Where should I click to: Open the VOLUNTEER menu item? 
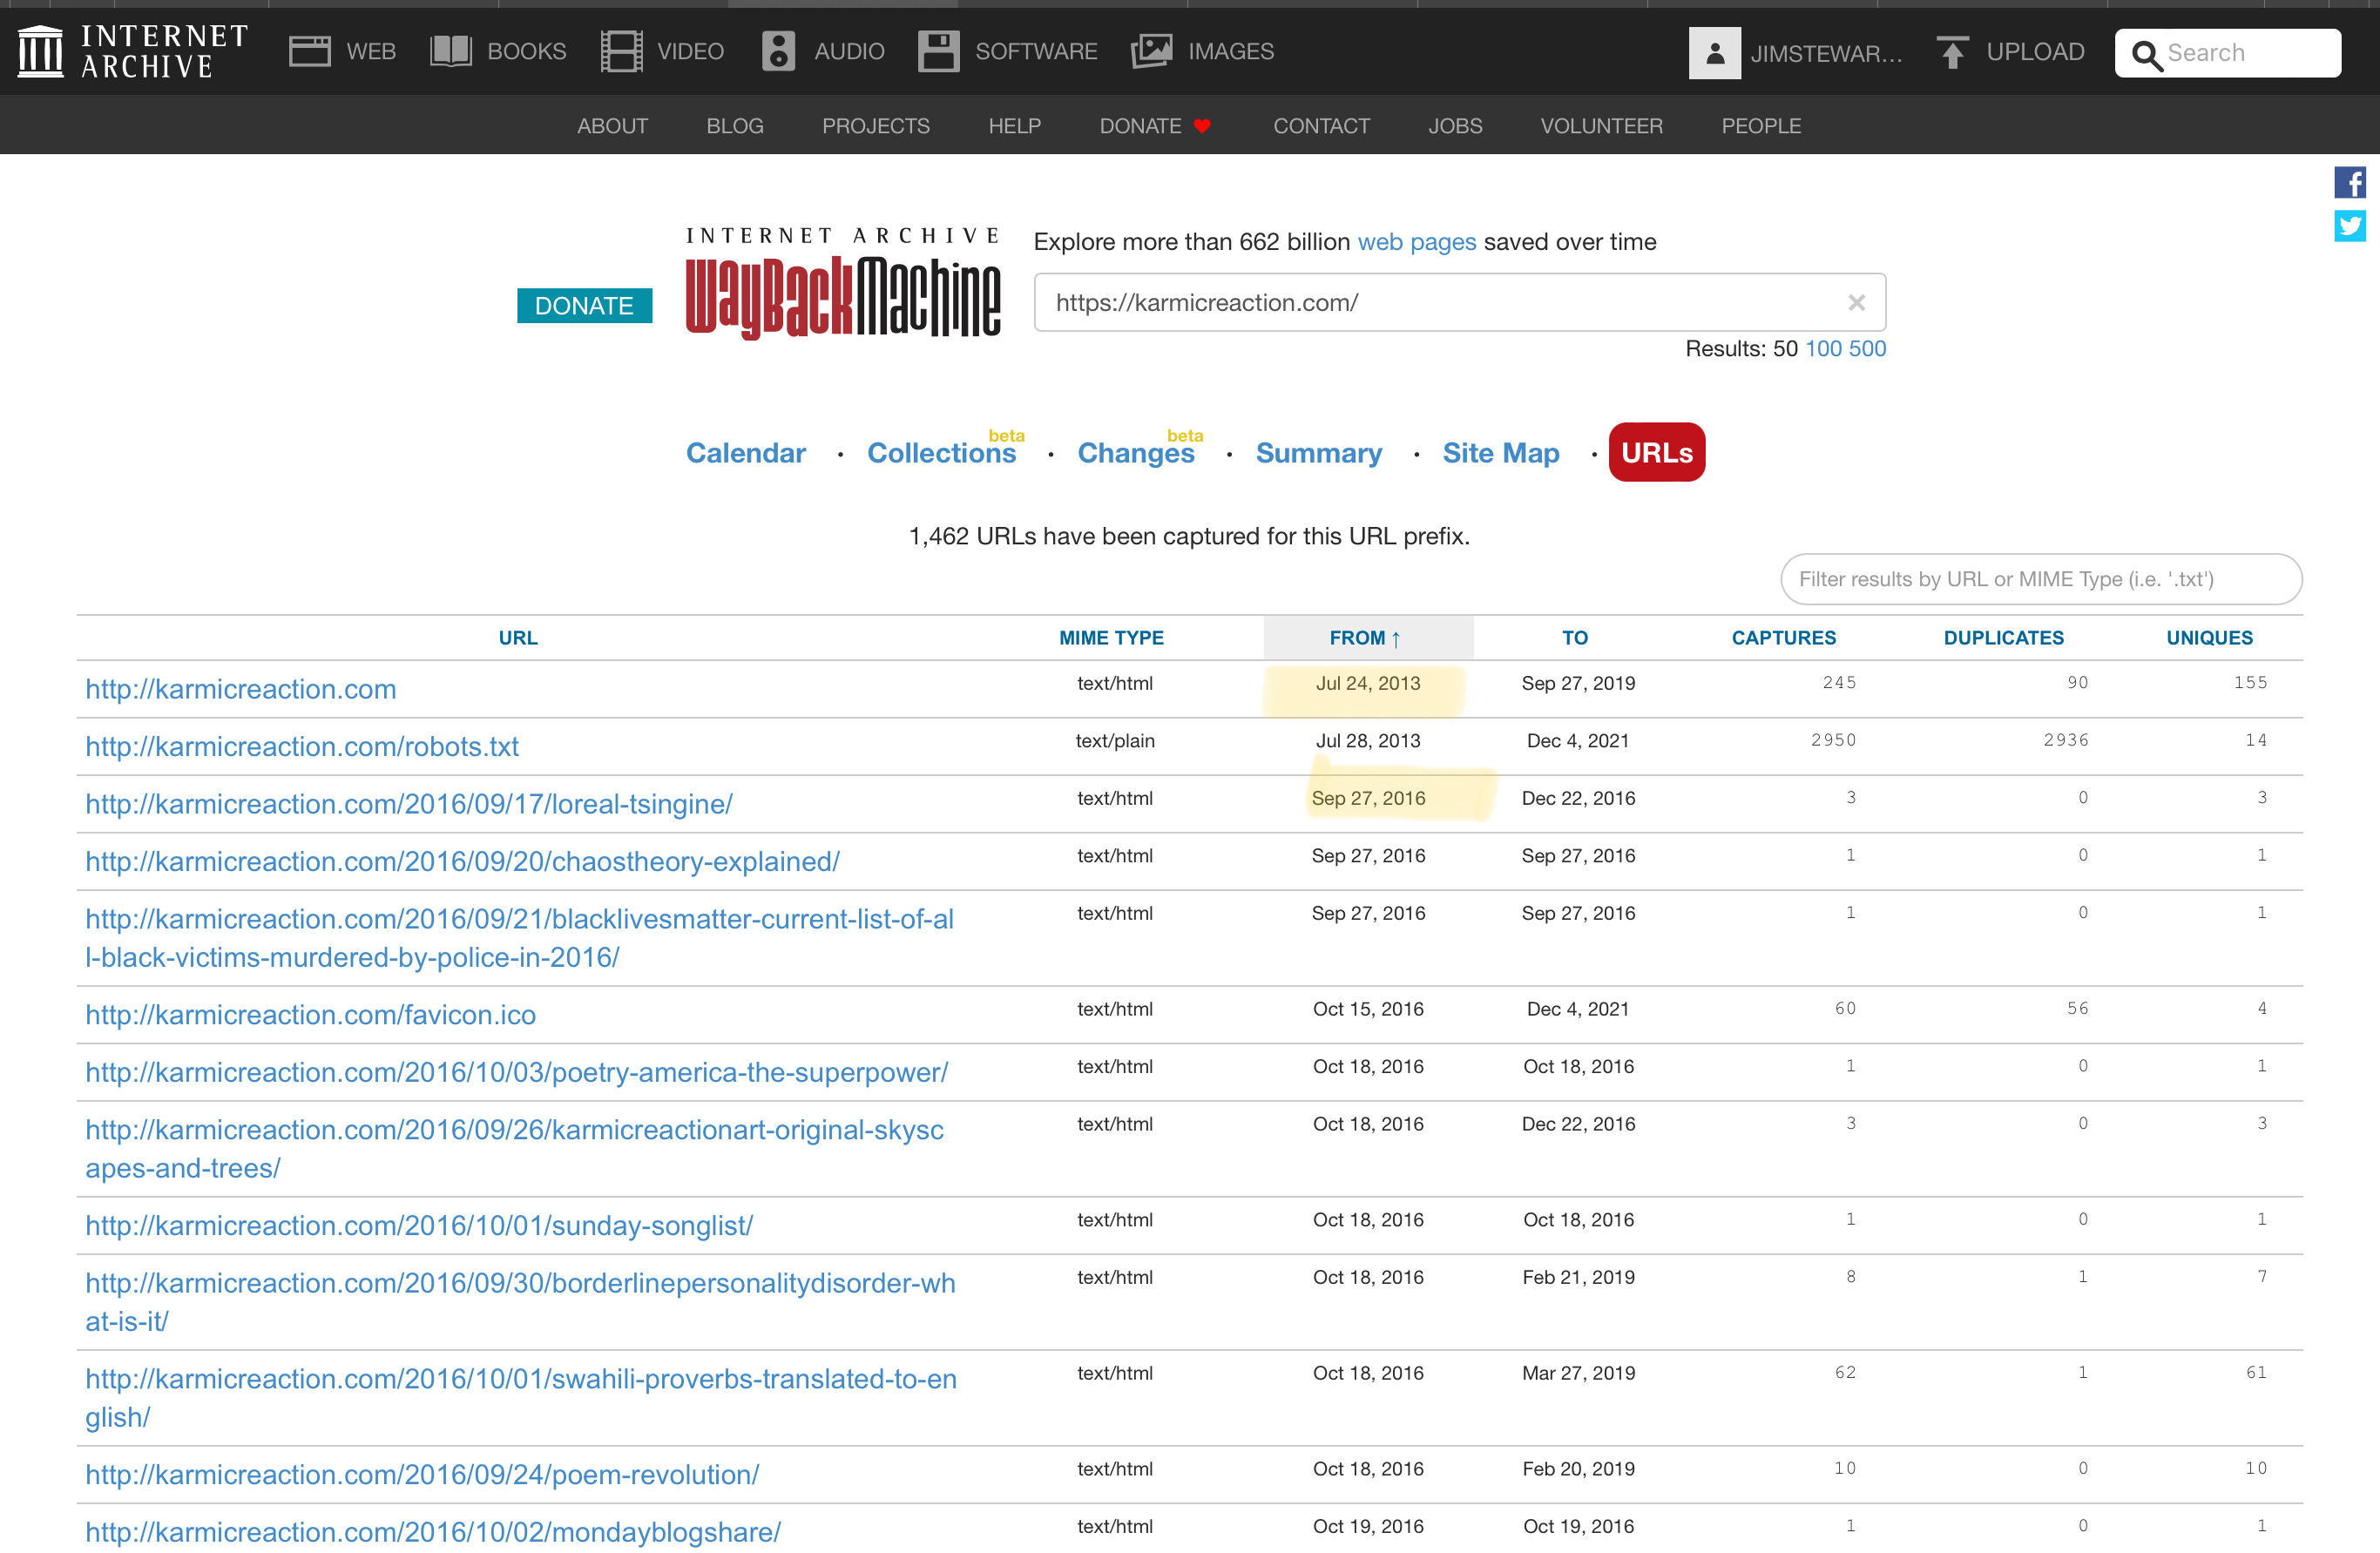tap(1601, 126)
